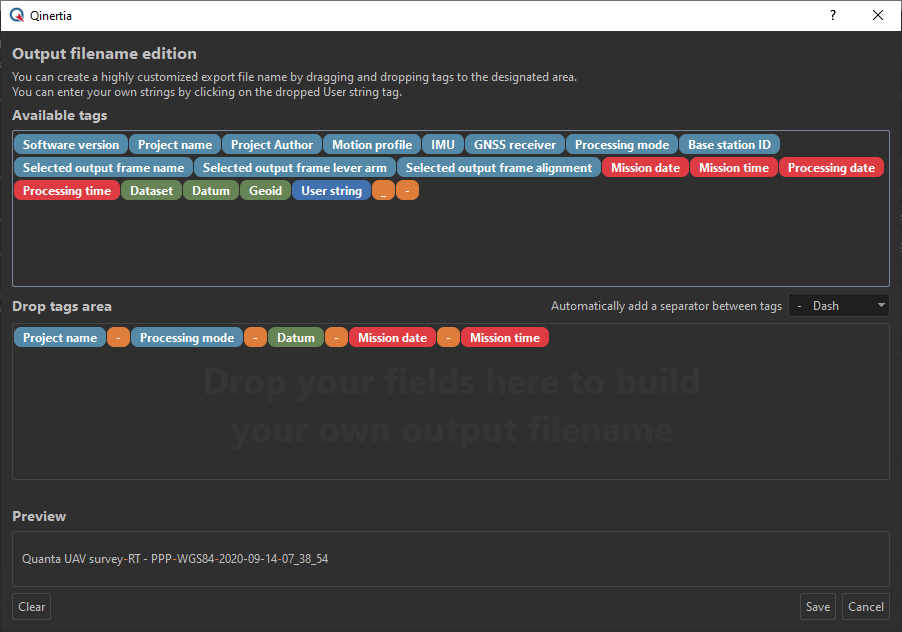The width and height of the screenshot is (902, 632).
Task: Click the User string tag
Action: (331, 191)
